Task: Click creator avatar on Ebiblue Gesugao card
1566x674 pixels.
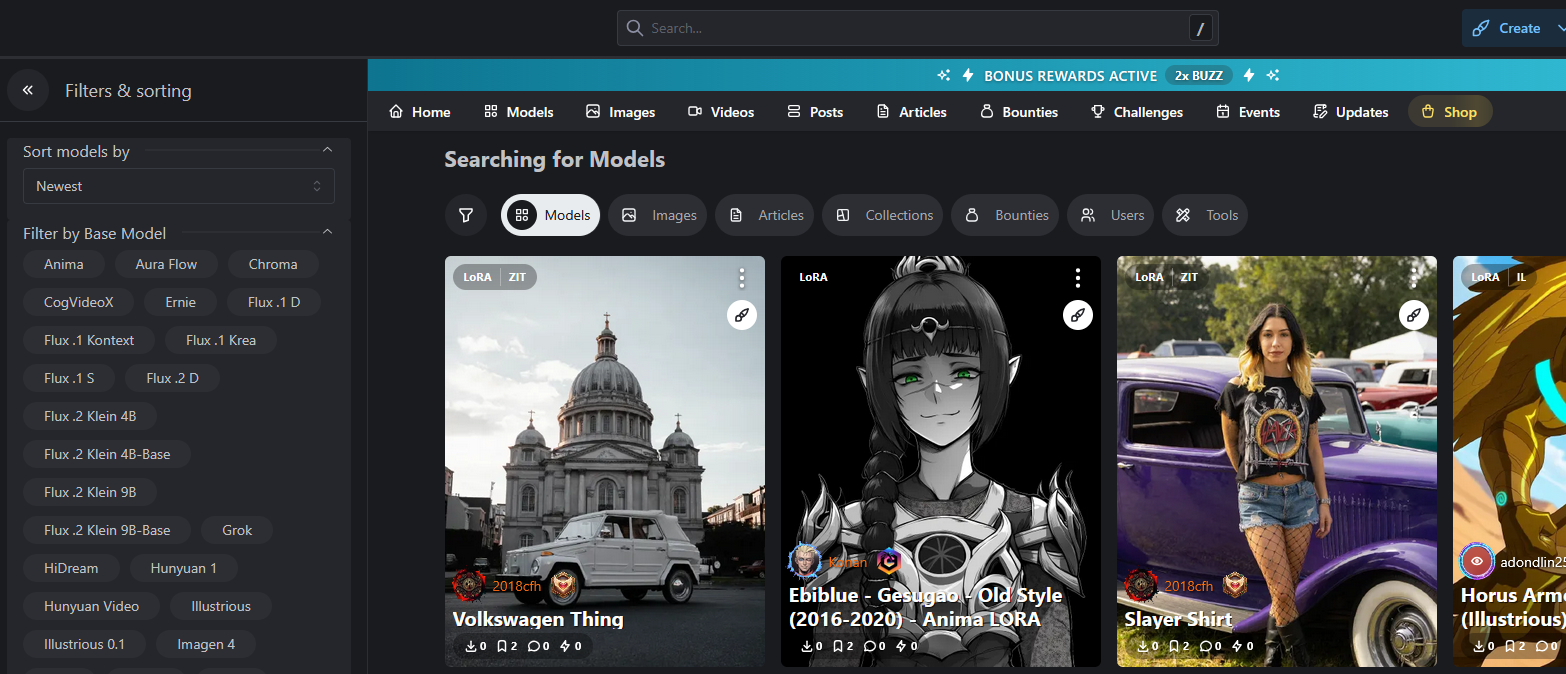Action: coord(805,561)
